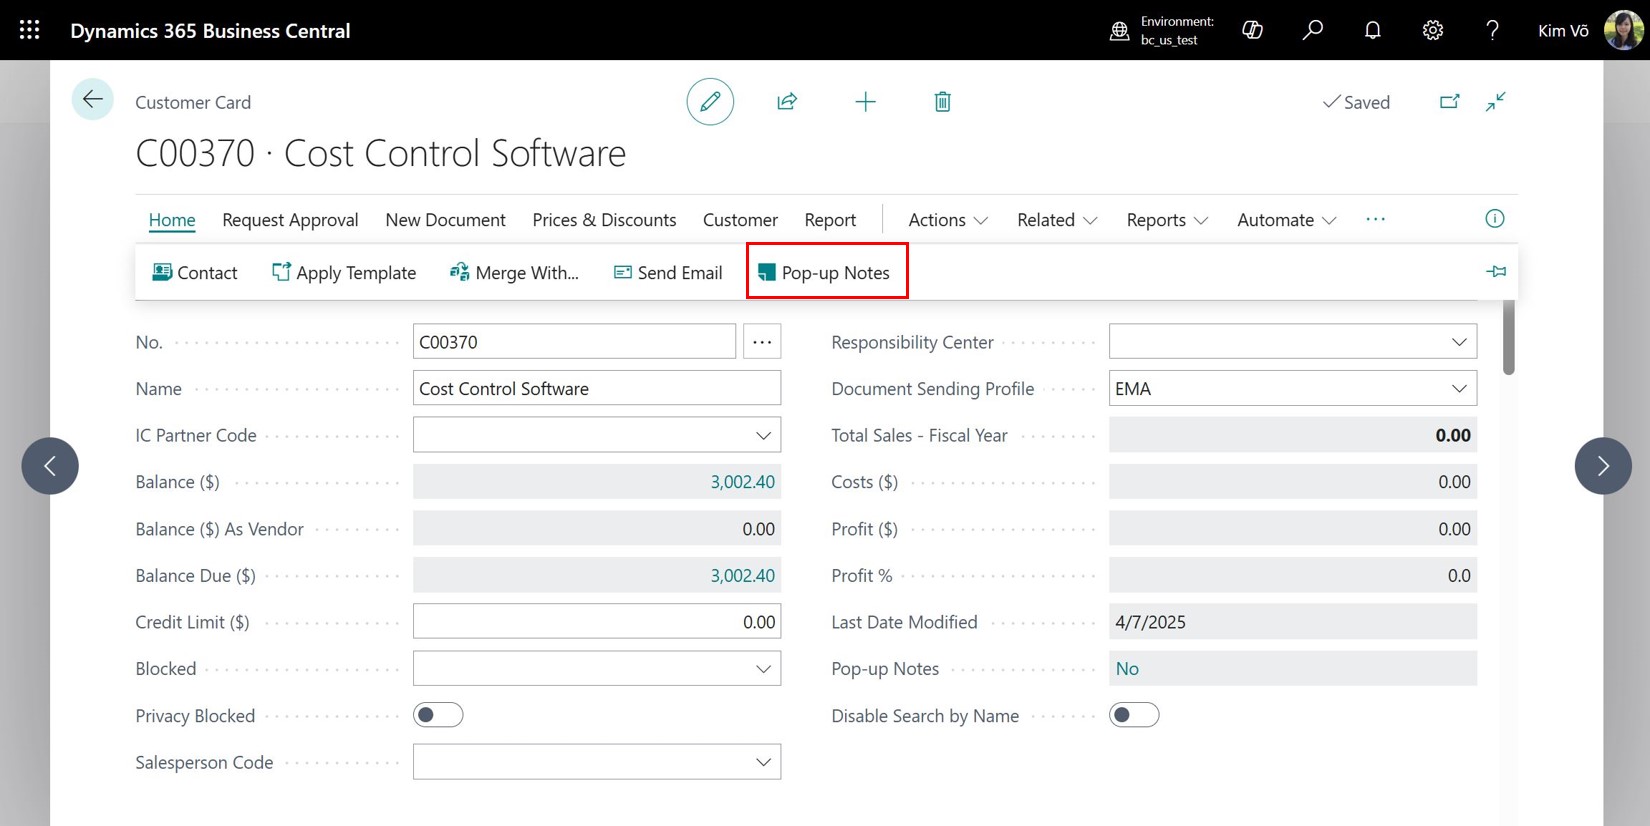Open the Copilot icon in header
Screen dimensions: 1650x826
click(1252, 30)
